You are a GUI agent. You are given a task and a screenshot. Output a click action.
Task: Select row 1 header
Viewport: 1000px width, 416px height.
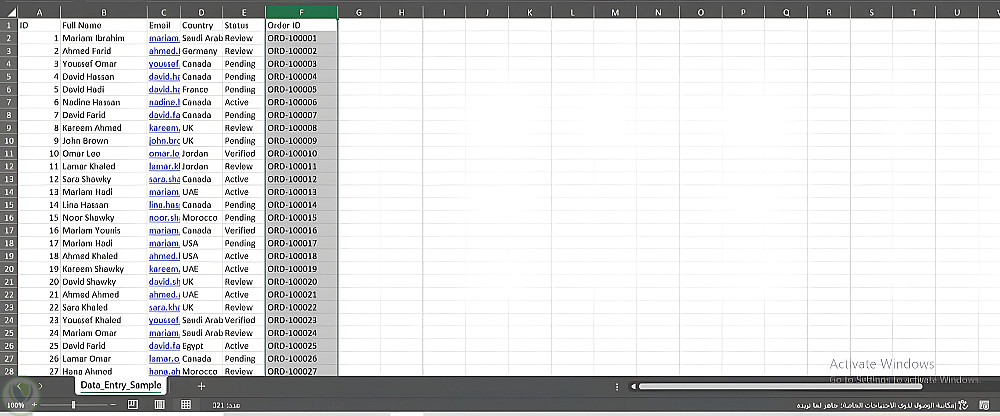coord(9,25)
